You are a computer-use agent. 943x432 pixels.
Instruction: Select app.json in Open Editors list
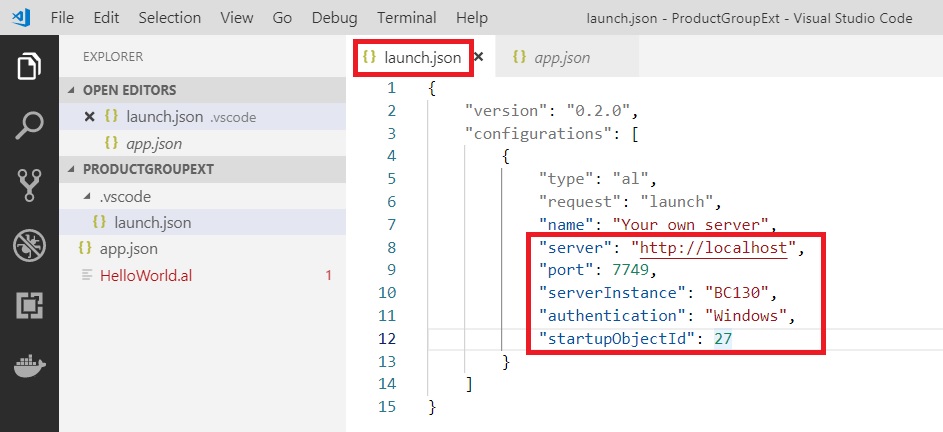[x=153, y=143]
